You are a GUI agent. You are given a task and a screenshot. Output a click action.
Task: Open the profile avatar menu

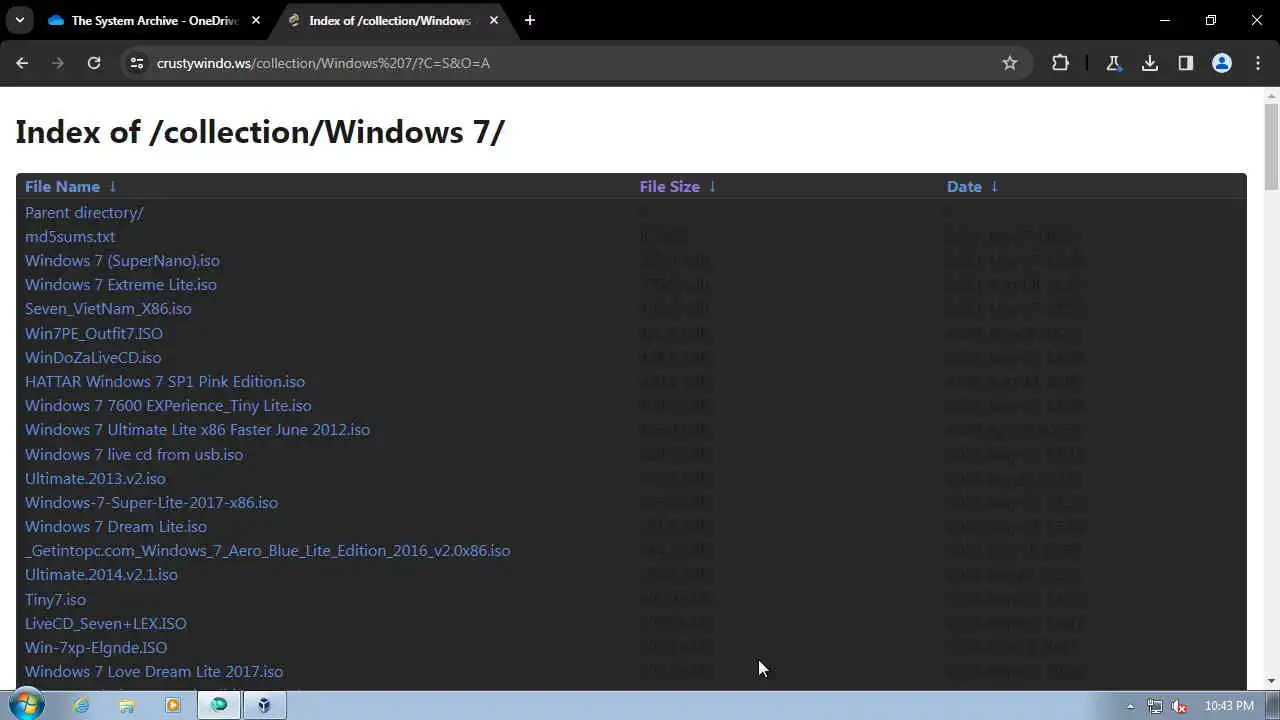[x=1221, y=63]
